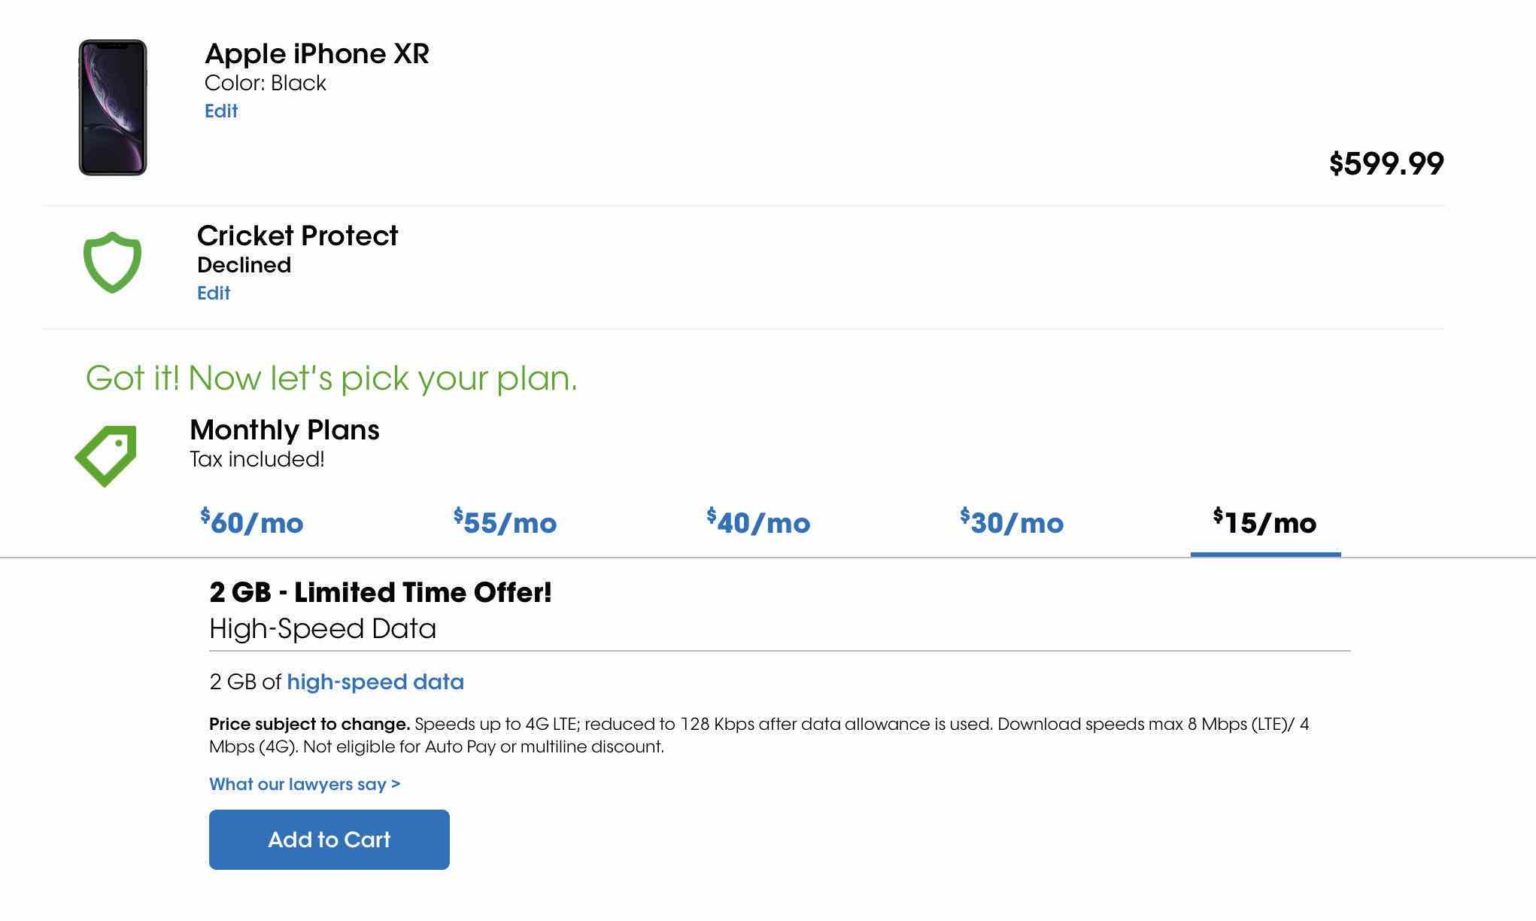
Task: Select the $55/mo plan tab
Action: point(503,522)
